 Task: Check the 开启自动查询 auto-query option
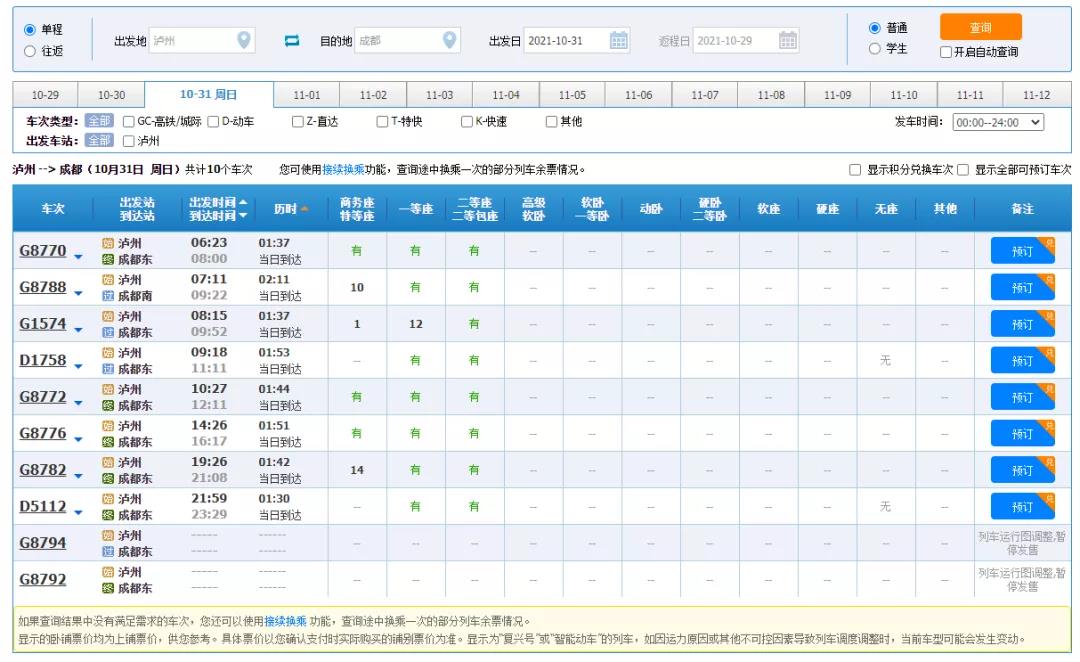point(944,52)
